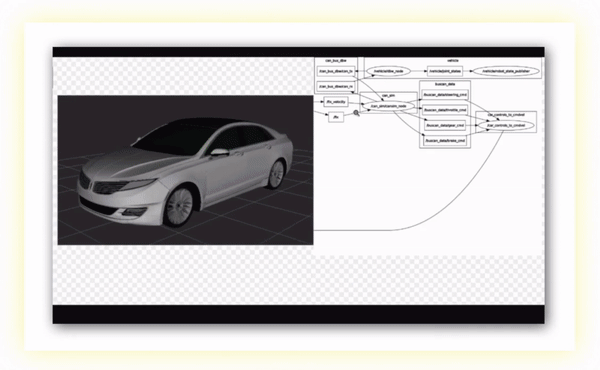Select the /vehicle/dbw_node ellipse node
Screen dimensions: 600x370
point(388,71)
